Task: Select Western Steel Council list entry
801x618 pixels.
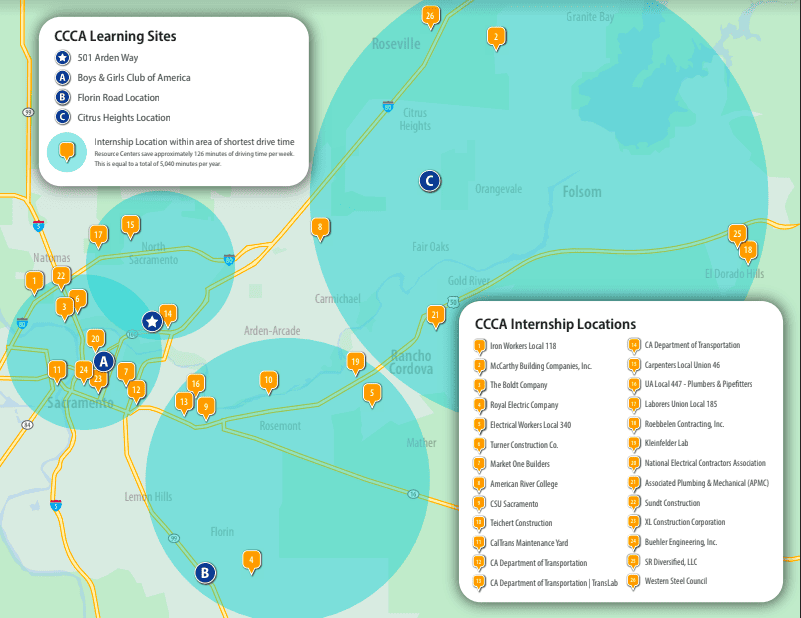Action: click(675, 580)
